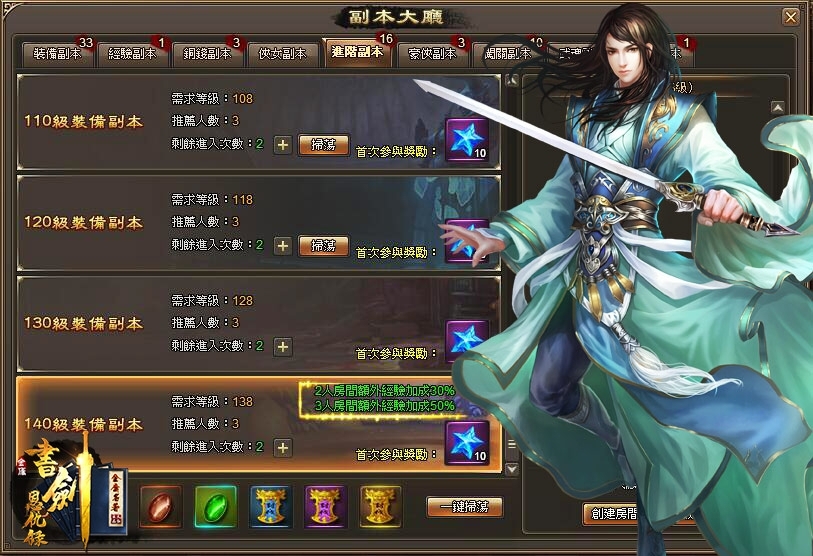
Task: Click the blue banner token icon
Action: 271,507
